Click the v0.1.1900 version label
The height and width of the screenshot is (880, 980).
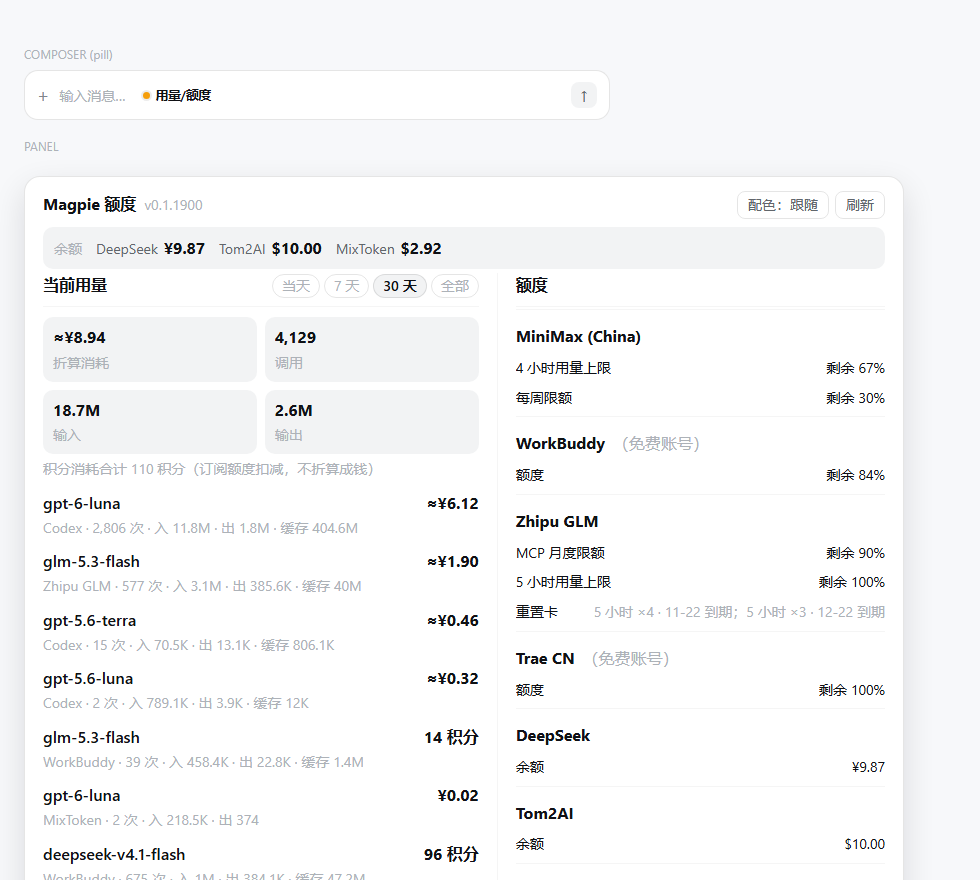(173, 206)
